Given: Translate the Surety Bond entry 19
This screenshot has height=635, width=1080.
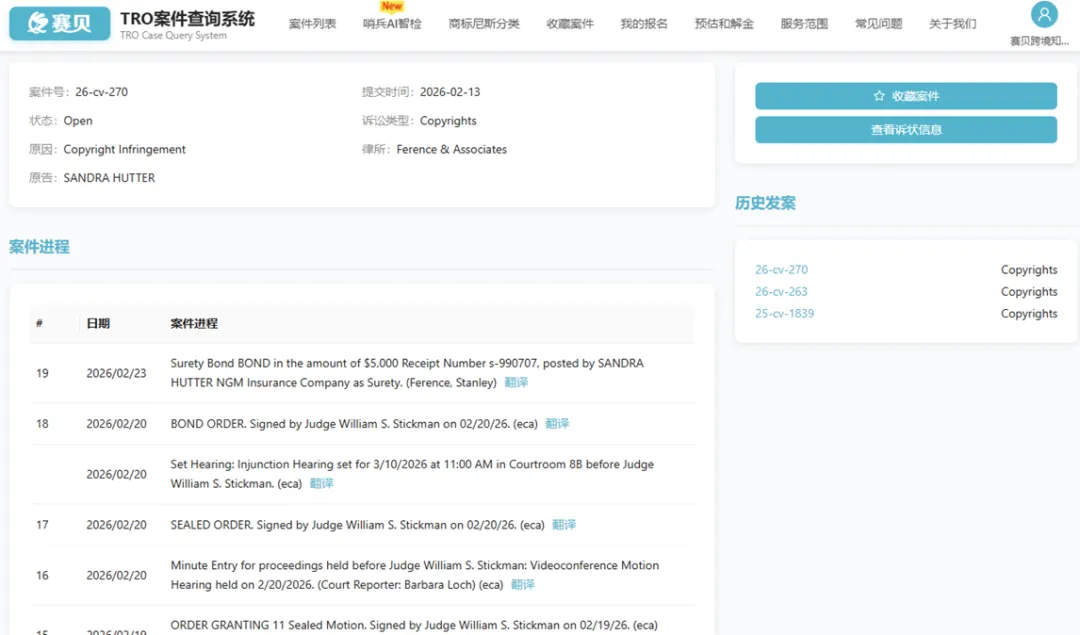Looking at the screenshot, I should [516, 383].
